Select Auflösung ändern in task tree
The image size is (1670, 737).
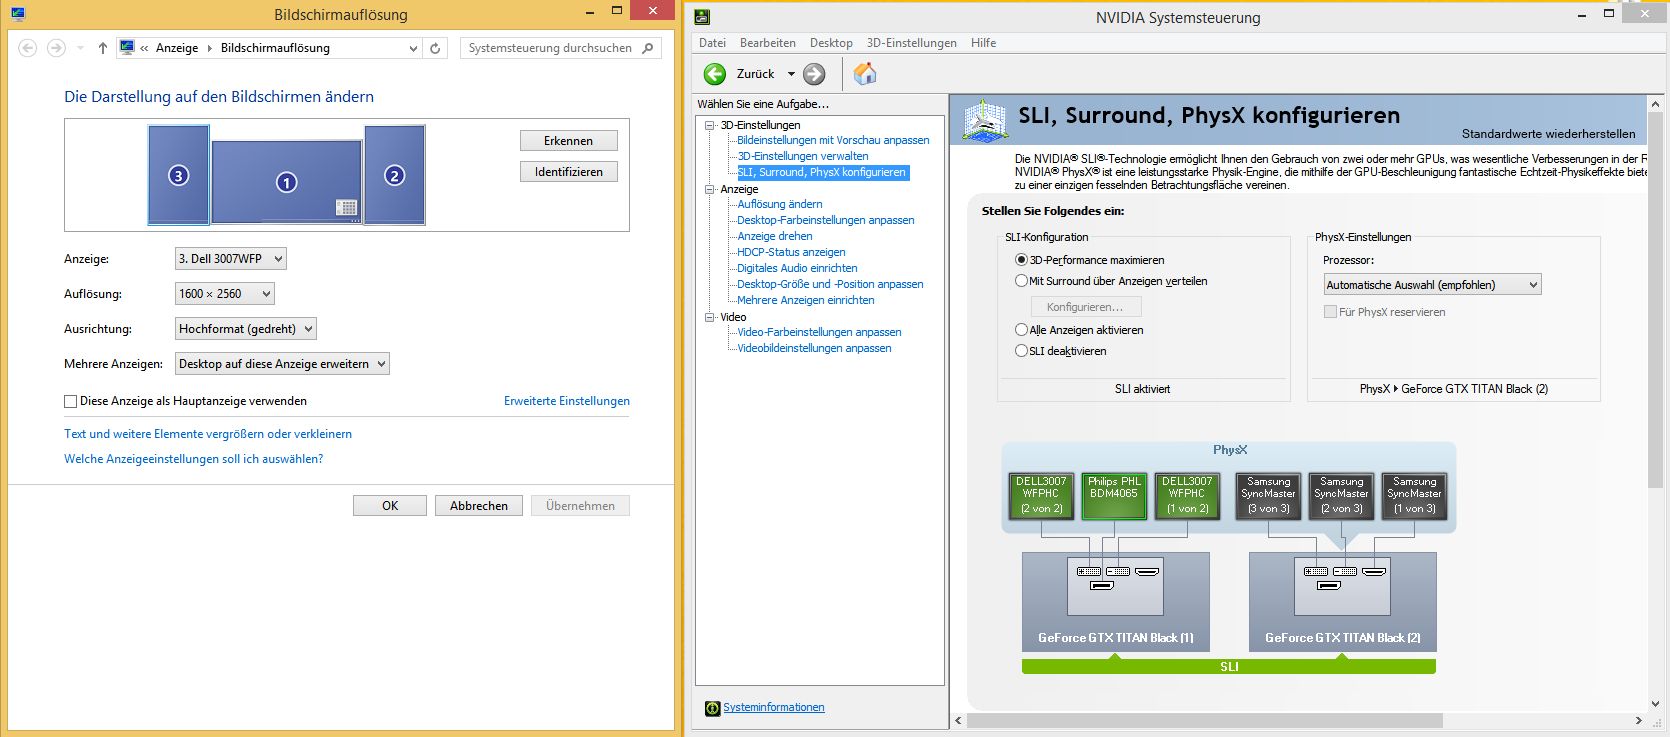tap(780, 204)
